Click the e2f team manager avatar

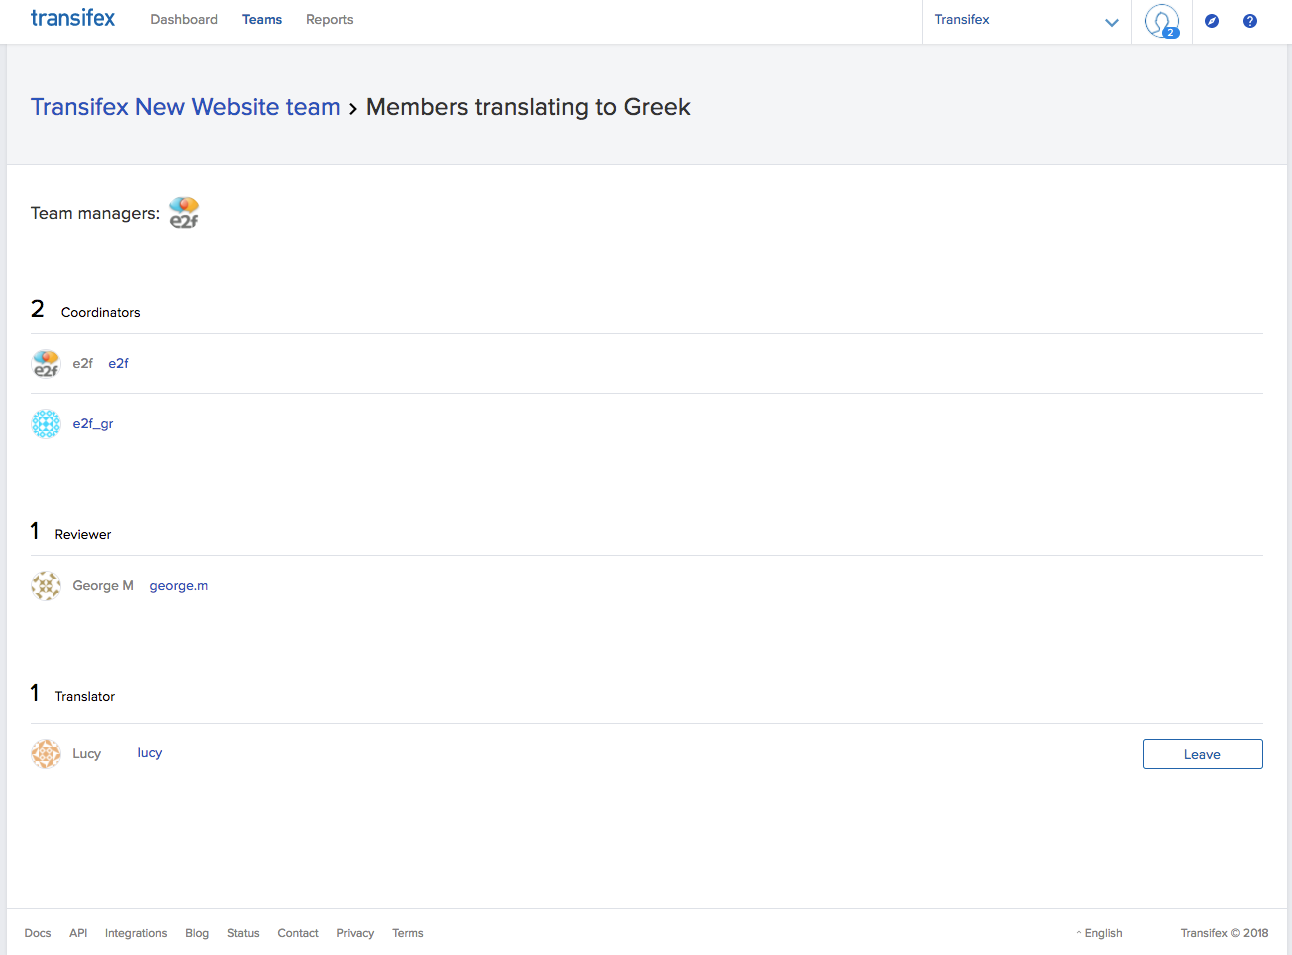tap(184, 213)
